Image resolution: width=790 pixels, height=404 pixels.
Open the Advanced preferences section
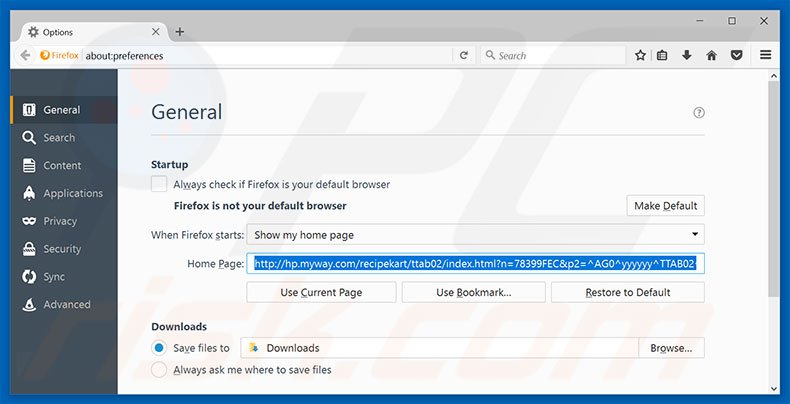[63, 304]
